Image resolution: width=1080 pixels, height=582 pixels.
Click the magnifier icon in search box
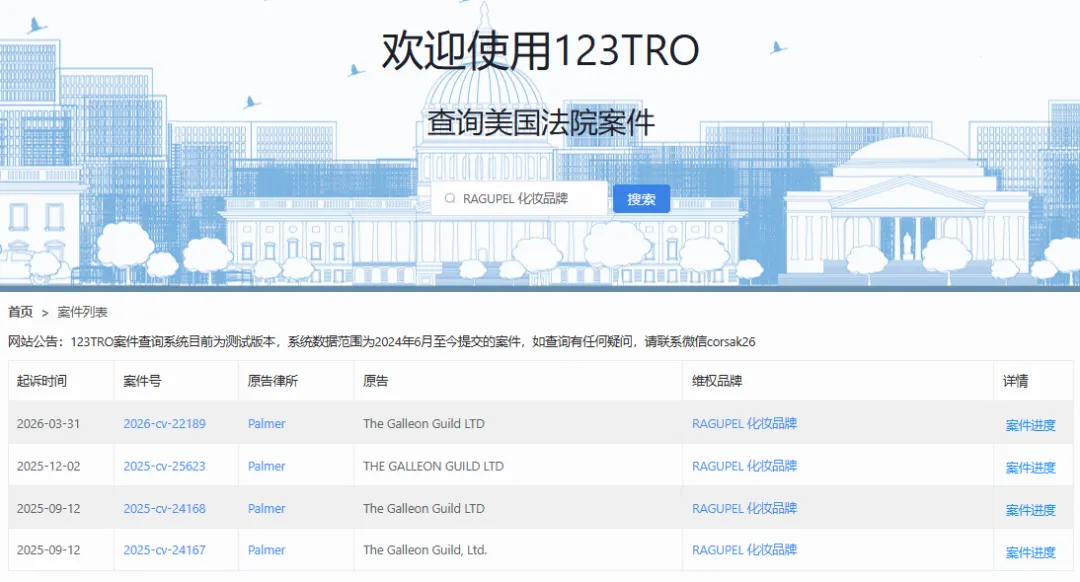click(450, 198)
